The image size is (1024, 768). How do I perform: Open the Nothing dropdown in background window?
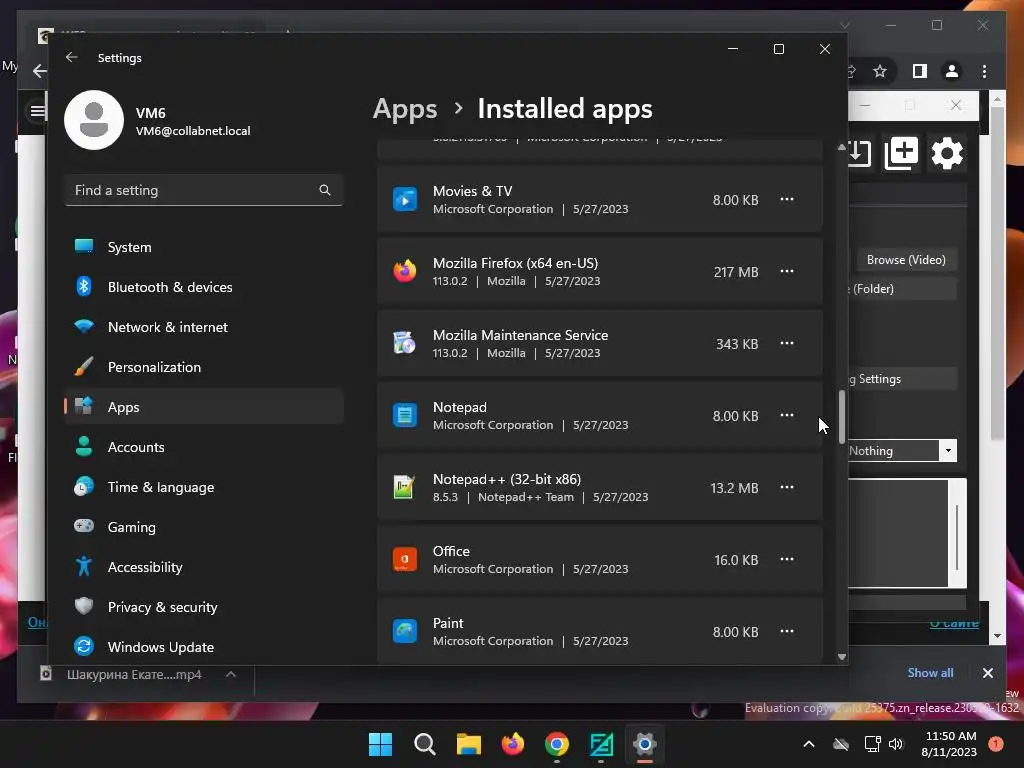coord(948,451)
